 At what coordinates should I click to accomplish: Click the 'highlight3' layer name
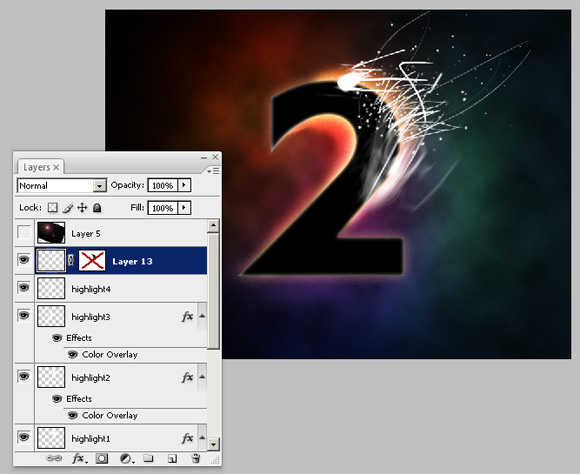(91, 317)
